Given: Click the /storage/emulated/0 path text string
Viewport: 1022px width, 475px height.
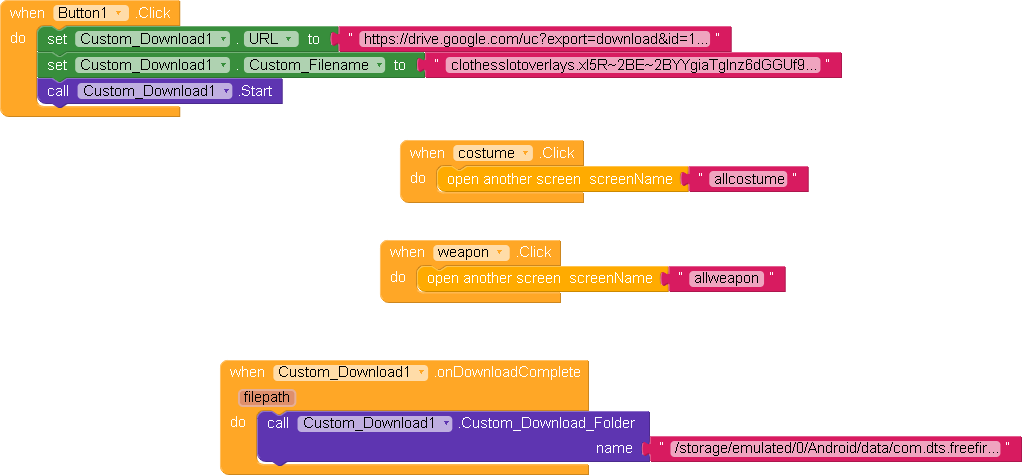Looking at the screenshot, I should point(836,448).
